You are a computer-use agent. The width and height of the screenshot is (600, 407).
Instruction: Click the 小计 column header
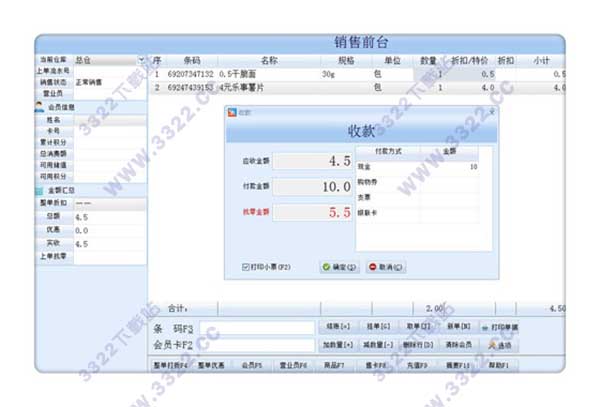coord(541,60)
